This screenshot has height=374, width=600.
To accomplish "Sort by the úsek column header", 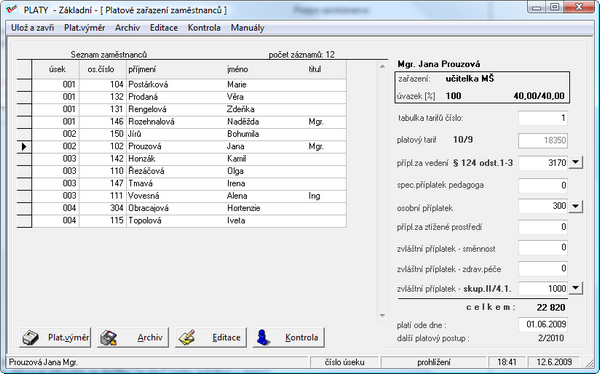I will (56, 69).
